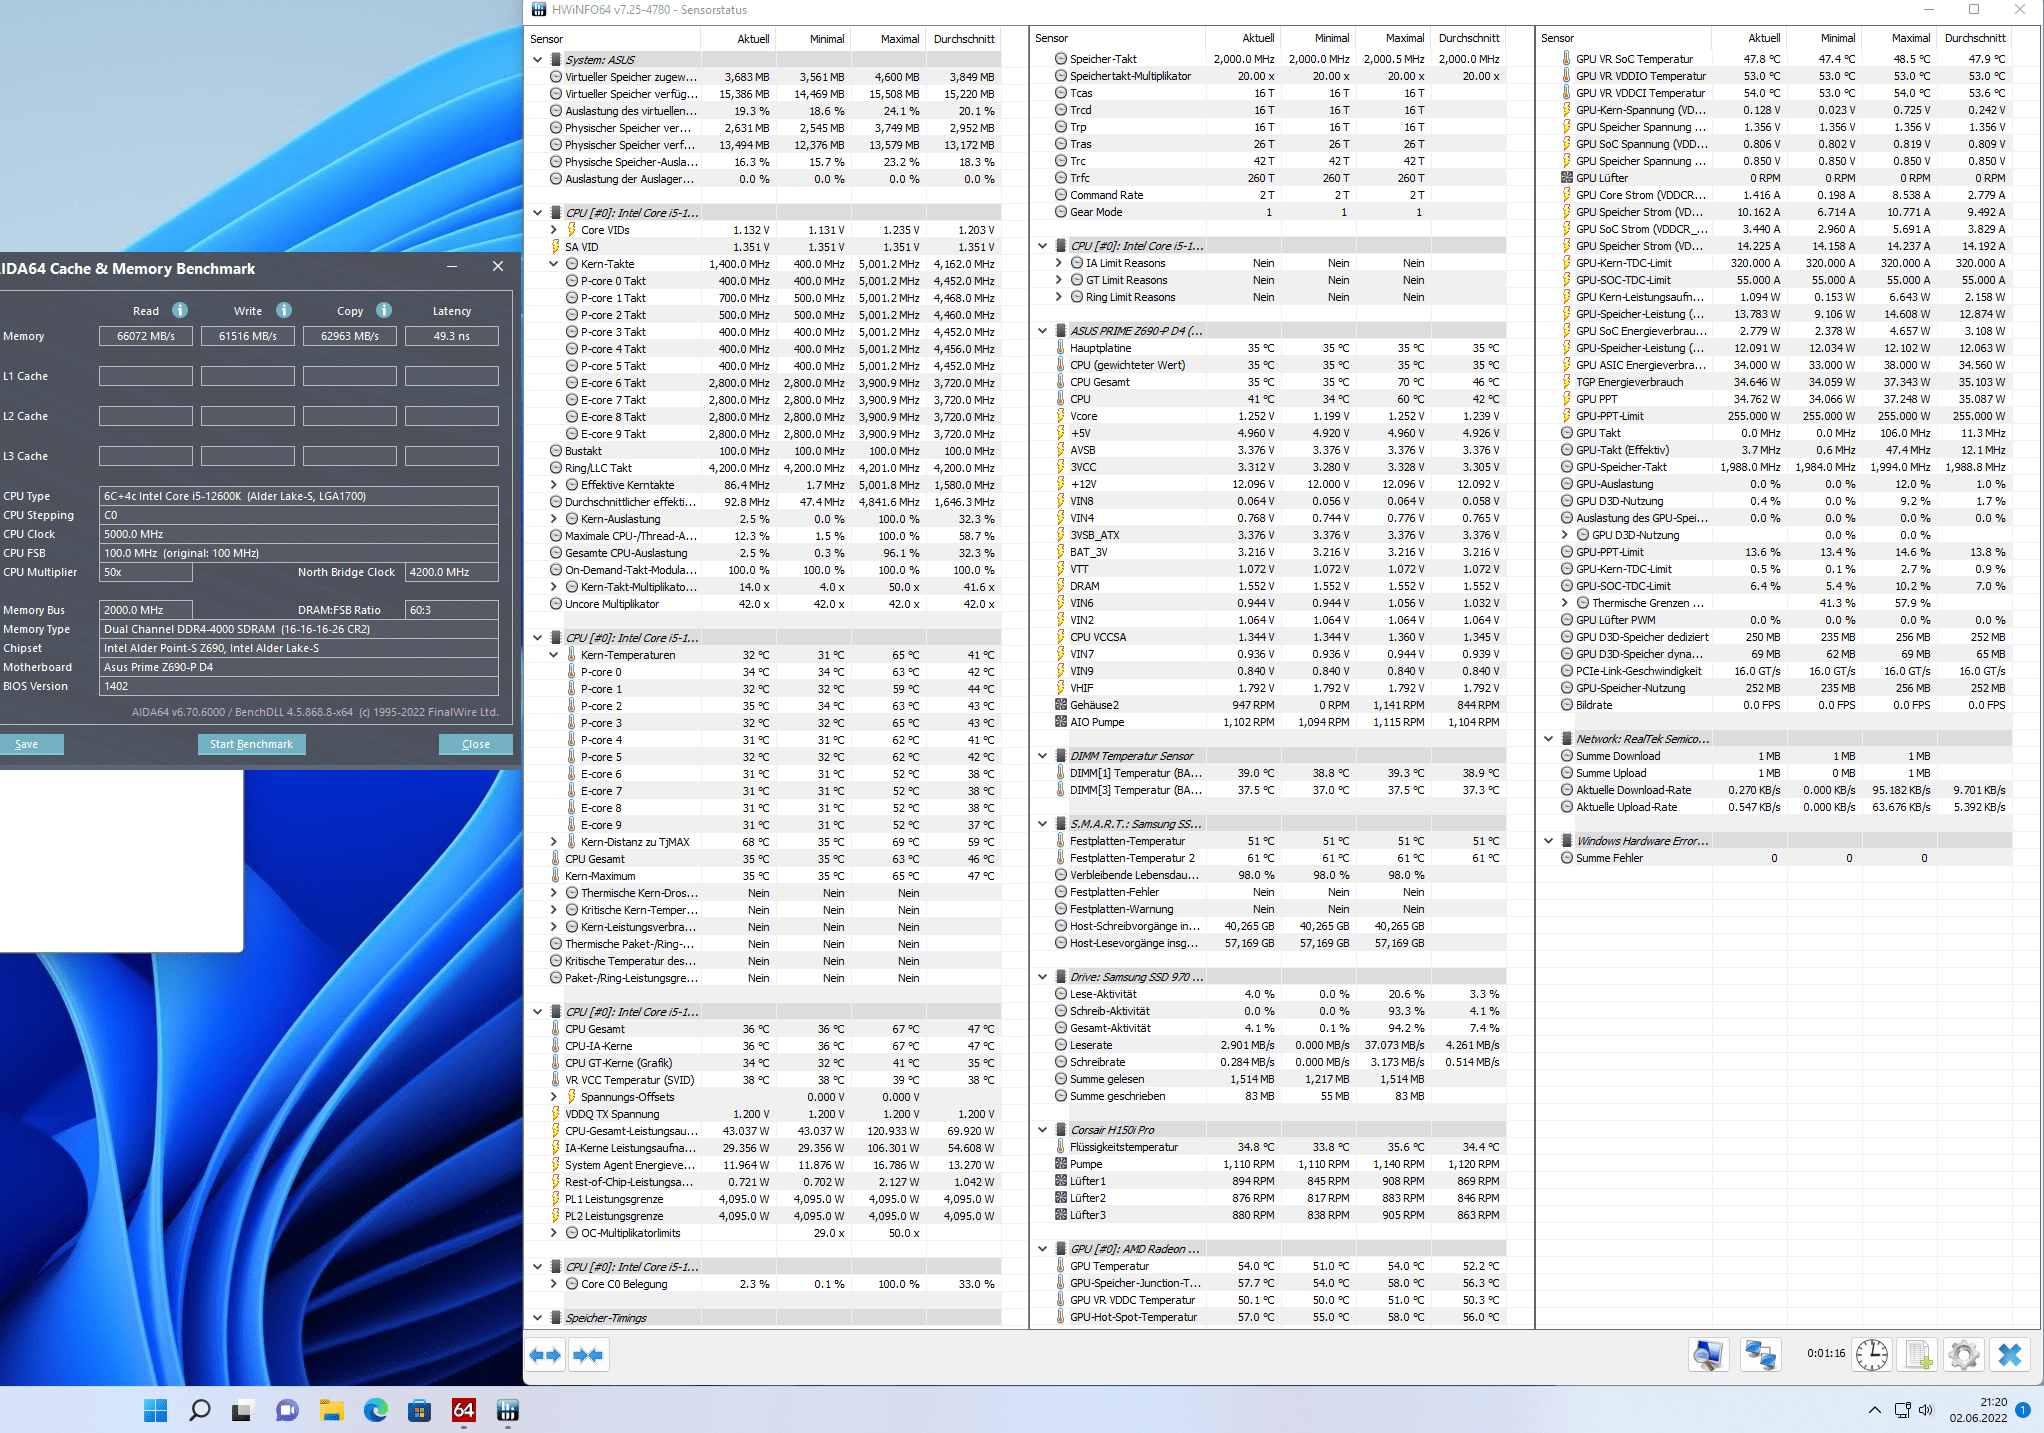
Task: Start logging with the sheet-plus icon
Action: click(x=1918, y=1355)
